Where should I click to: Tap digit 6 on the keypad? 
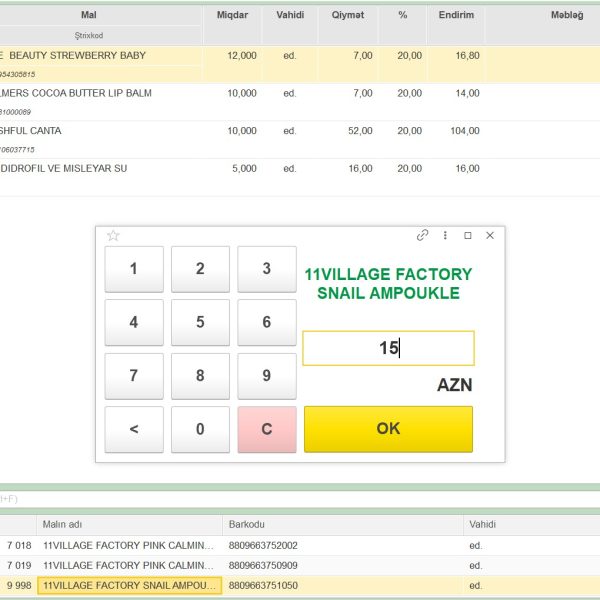tap(267, 322)
